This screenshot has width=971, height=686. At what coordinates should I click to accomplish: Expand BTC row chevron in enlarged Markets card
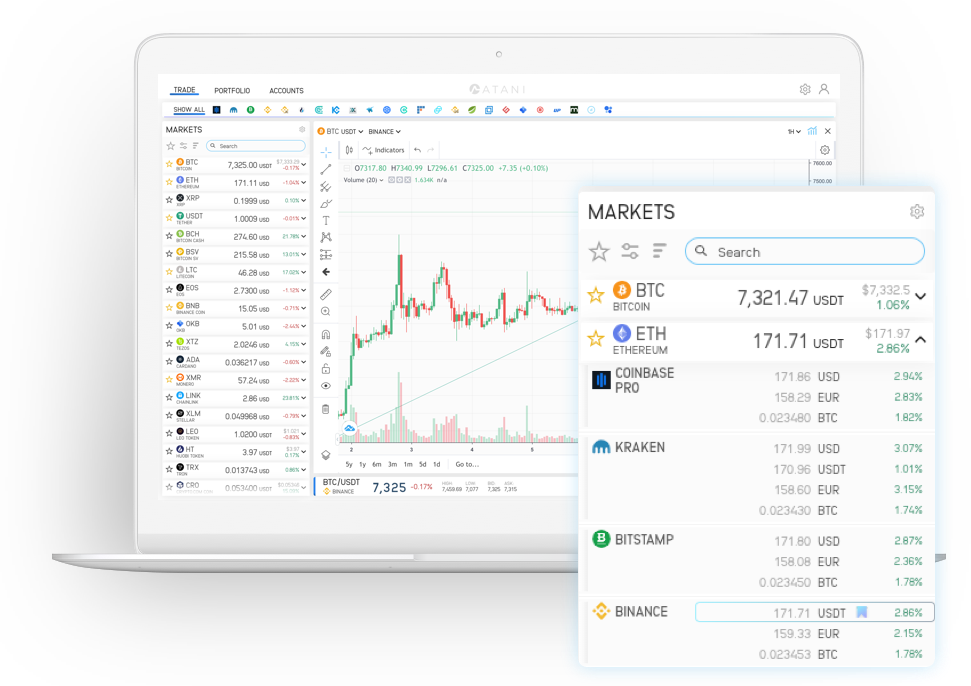(x=921, y=297)
